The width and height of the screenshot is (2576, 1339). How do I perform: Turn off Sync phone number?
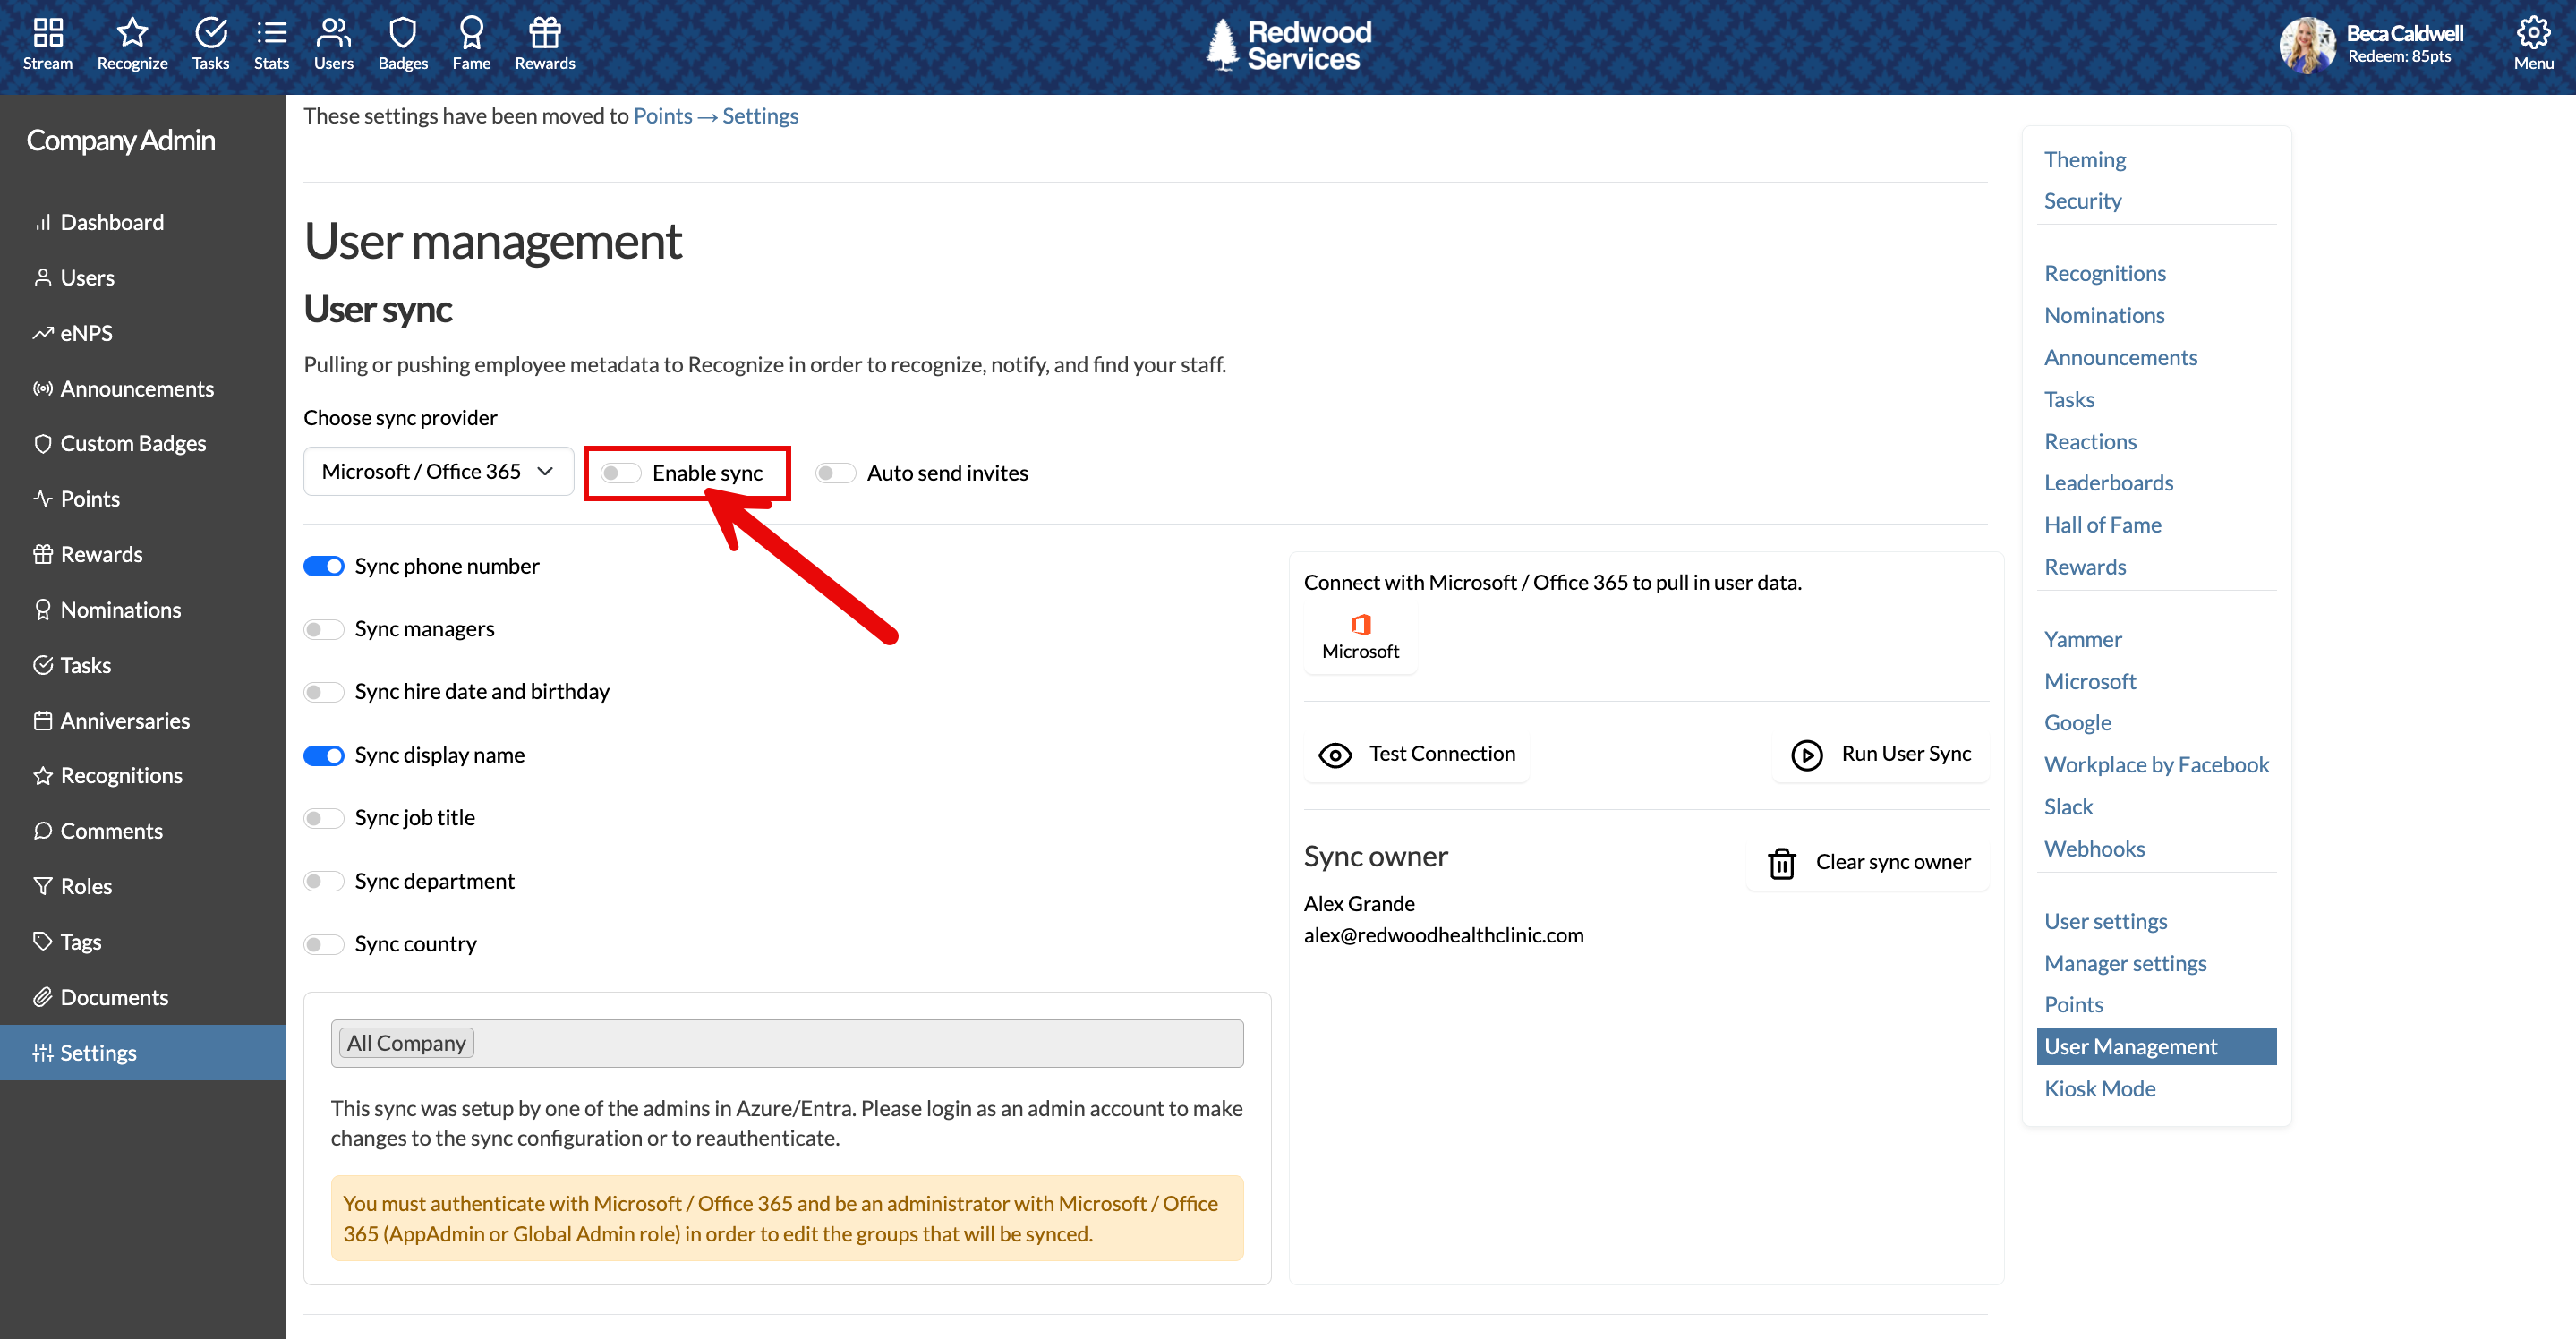tap(323, 566)
